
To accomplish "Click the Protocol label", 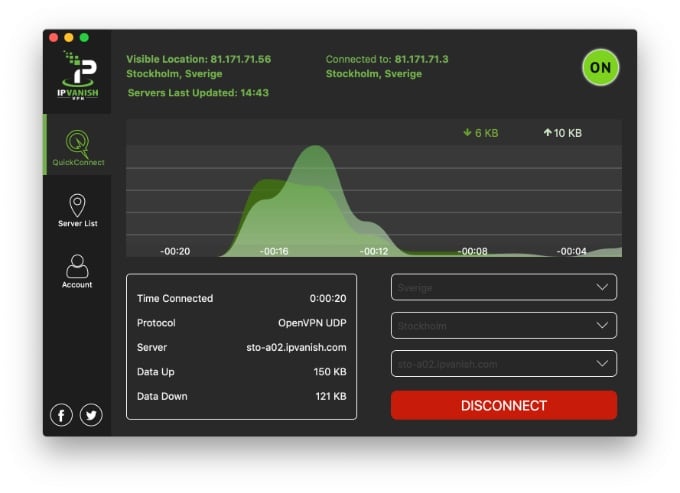I will coord(156,323).
